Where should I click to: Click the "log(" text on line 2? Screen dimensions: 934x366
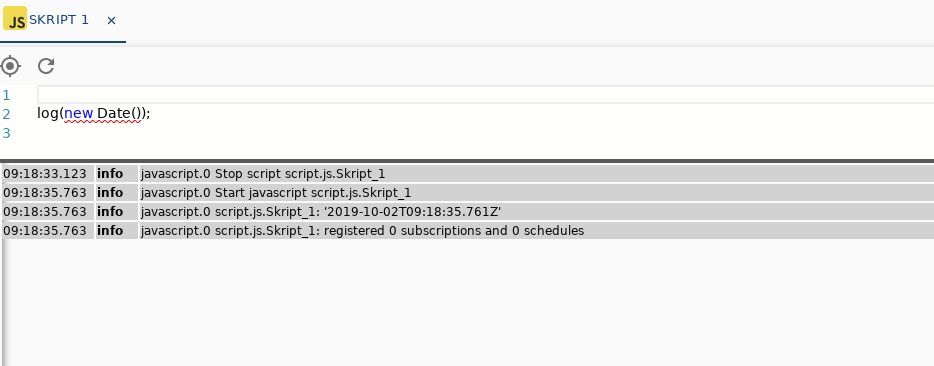click(51, 113)
